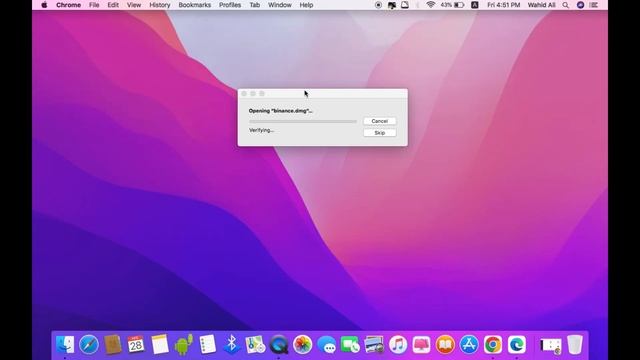Open the Trash

click(x=575, y=344)
